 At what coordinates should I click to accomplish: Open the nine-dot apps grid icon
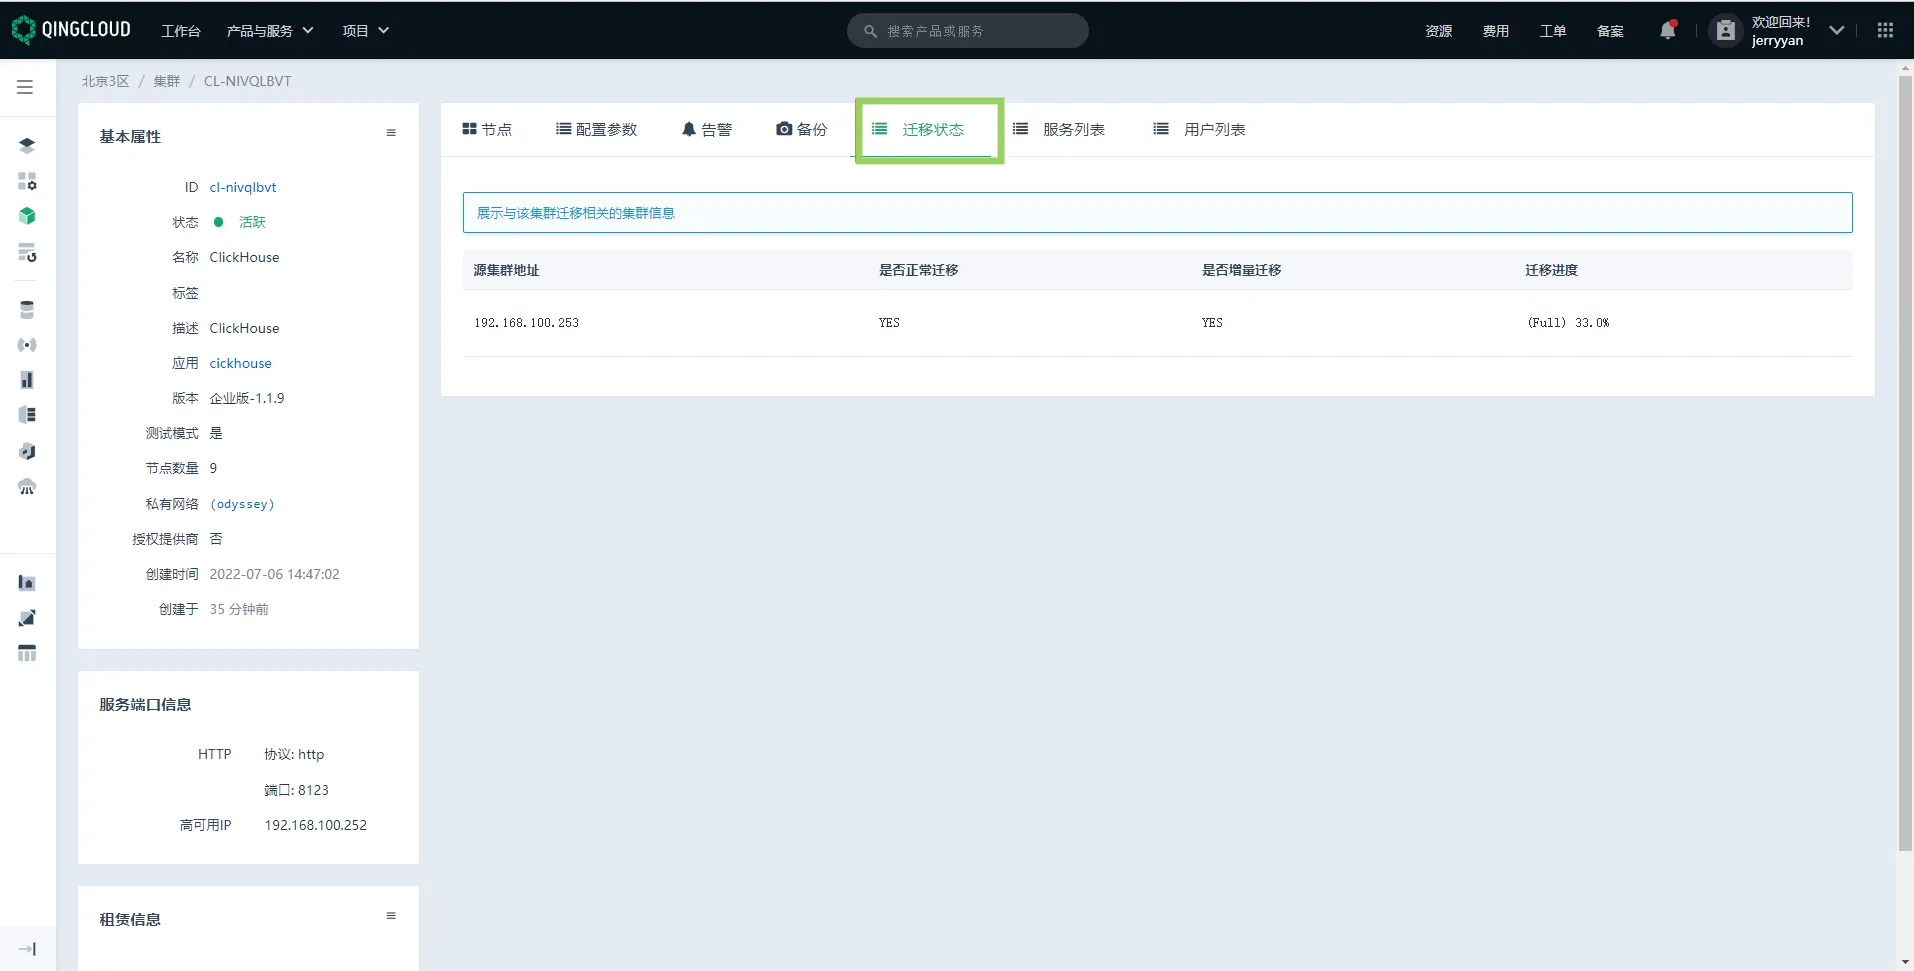[x=1885, y=31]
